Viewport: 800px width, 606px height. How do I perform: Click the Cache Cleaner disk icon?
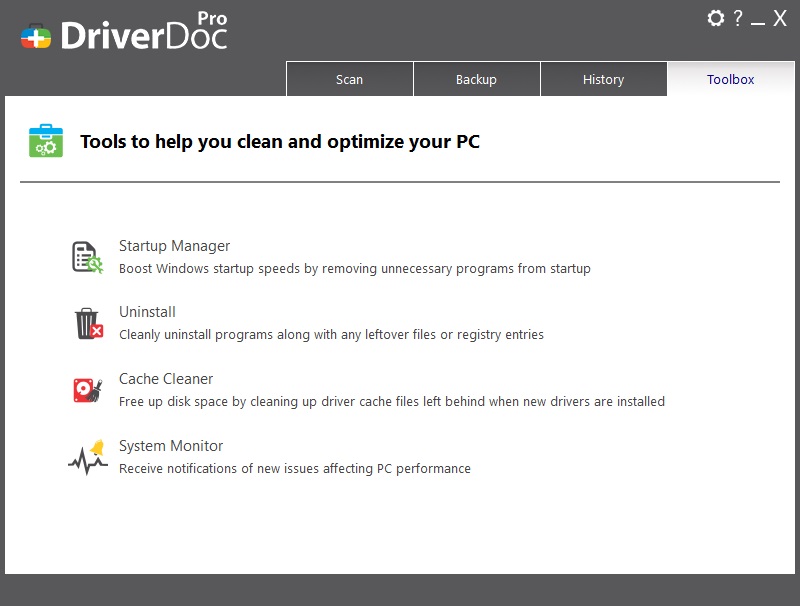87,390
